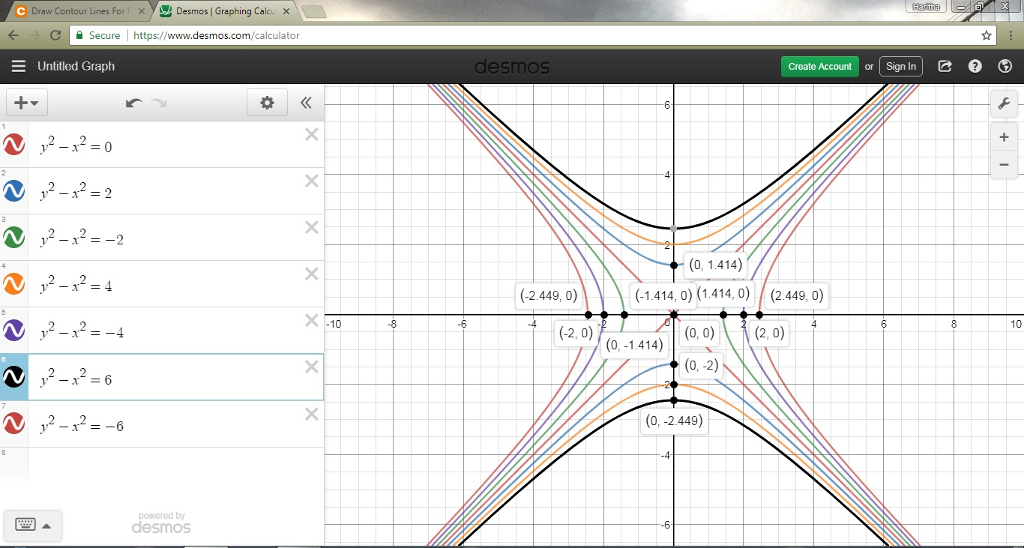Open the Help question mark menu
This screenshot has width=1024, height=548.
point(975,66)
